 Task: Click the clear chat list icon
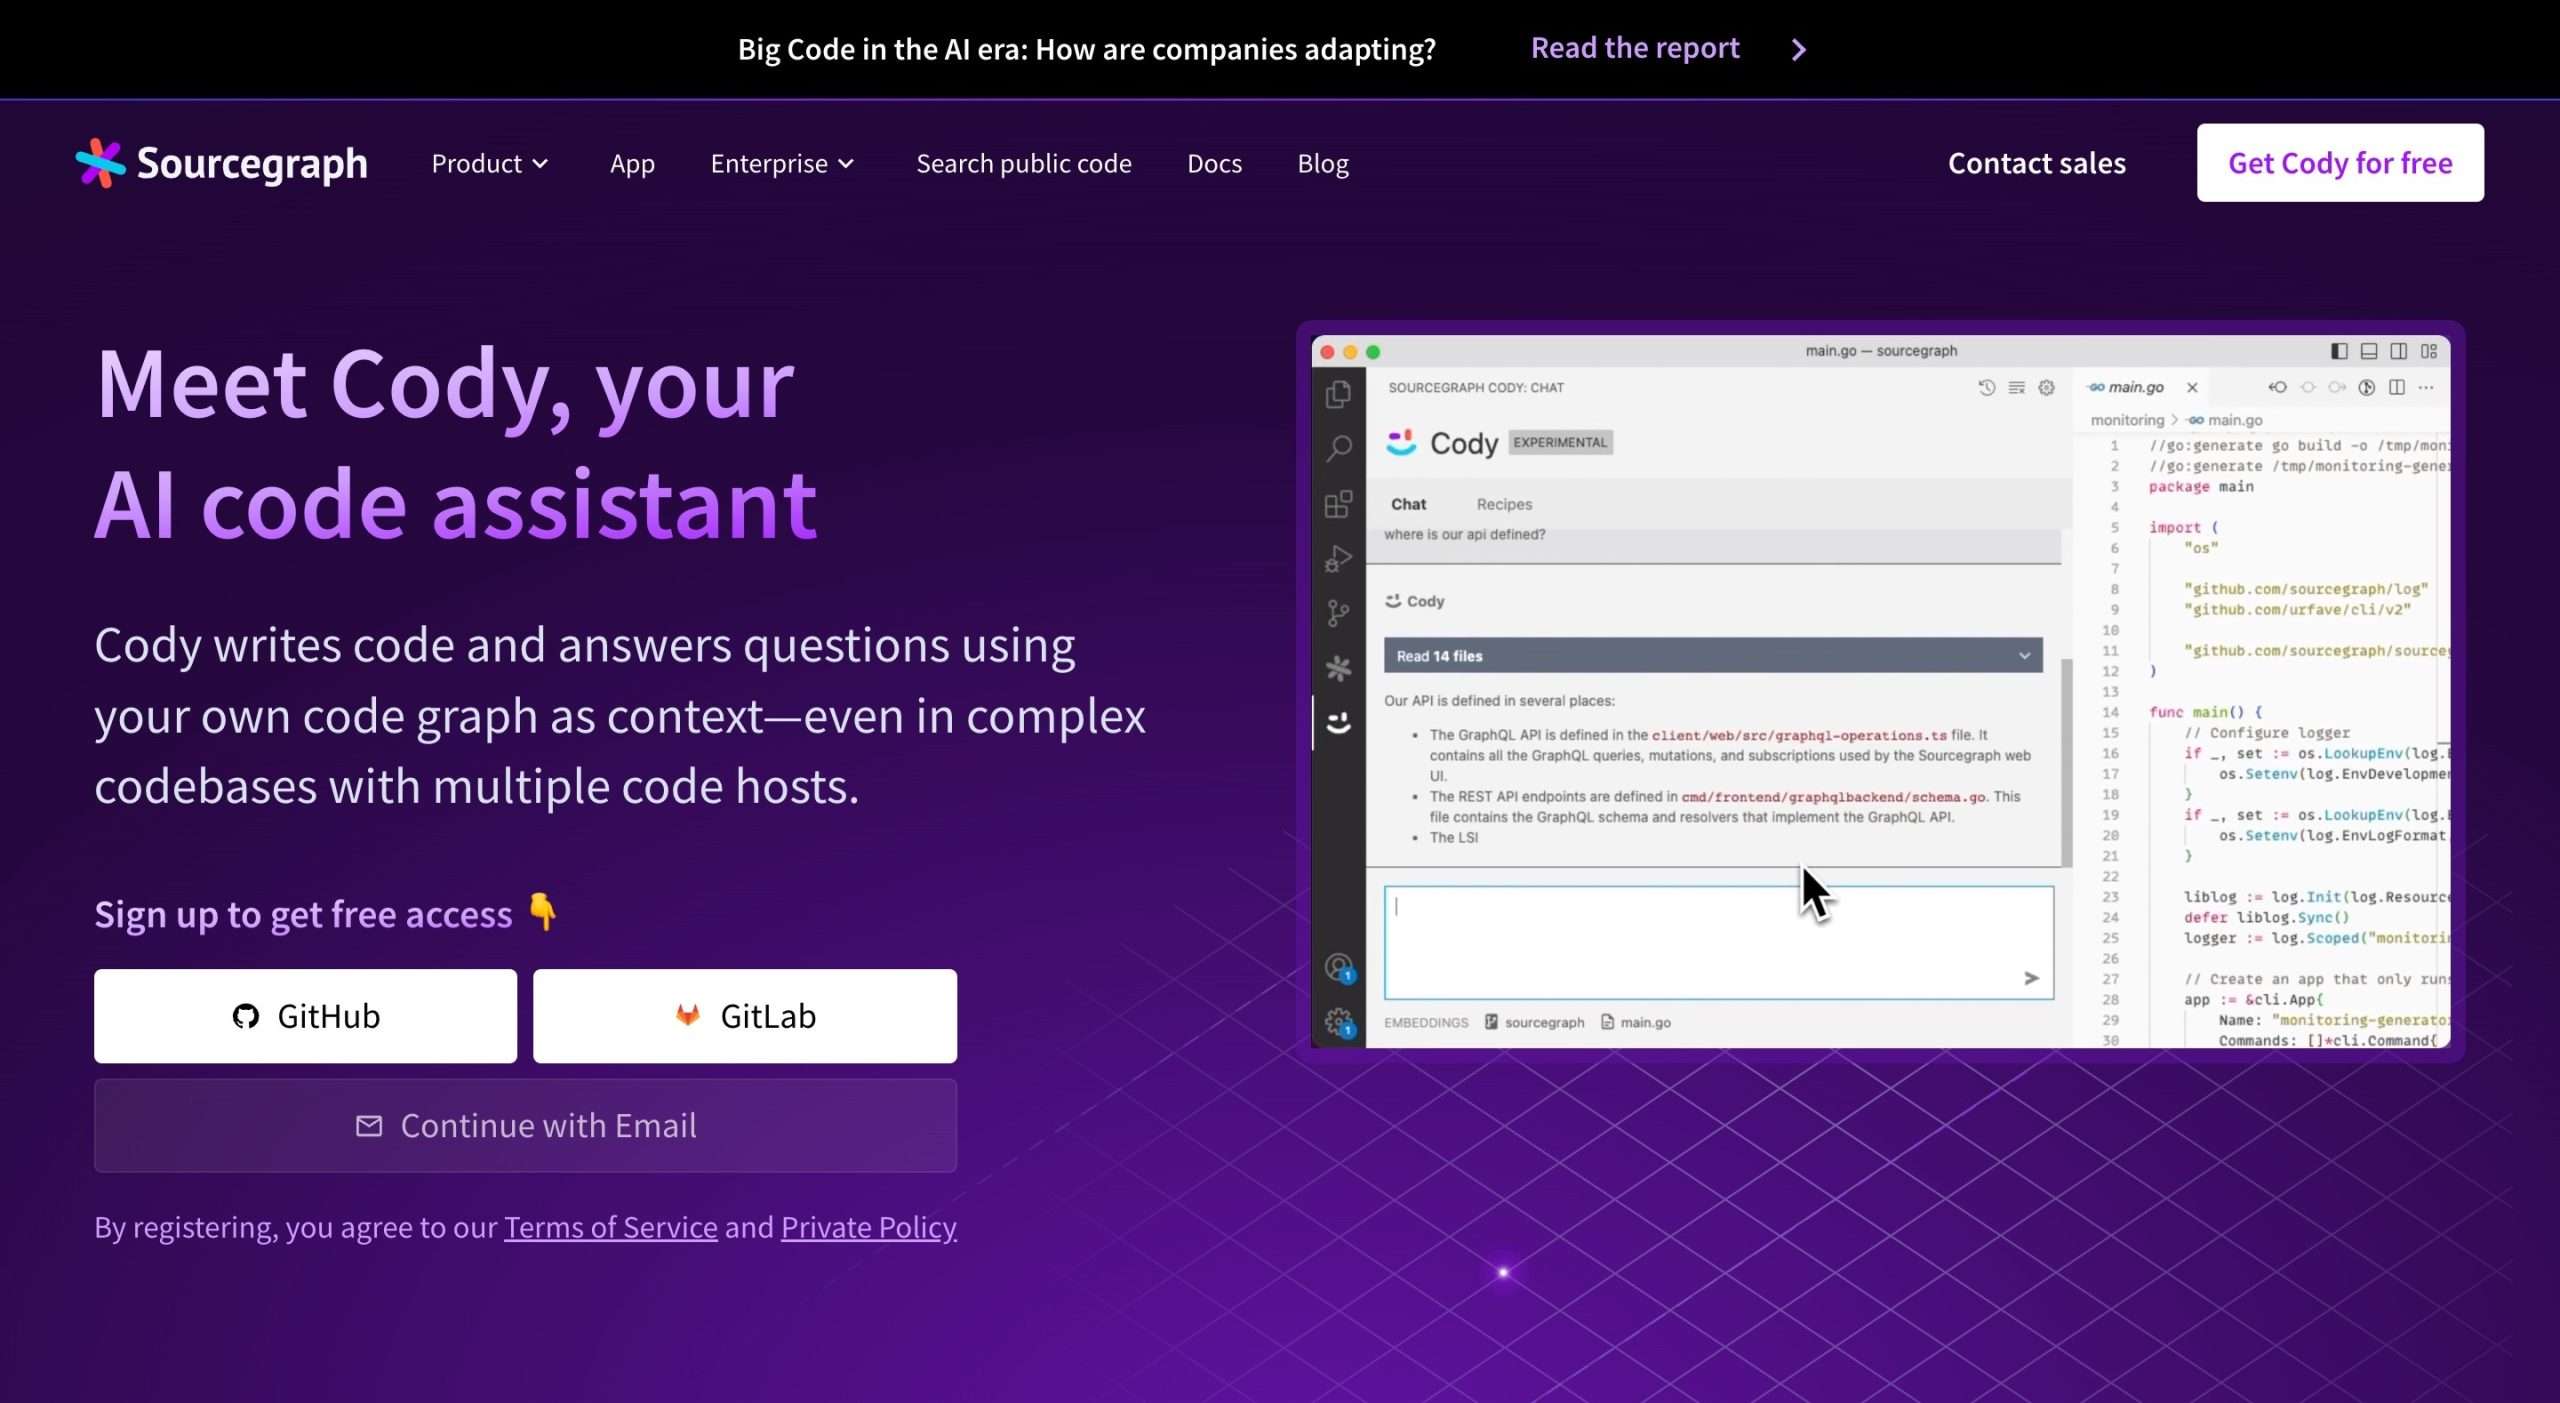2016,388
